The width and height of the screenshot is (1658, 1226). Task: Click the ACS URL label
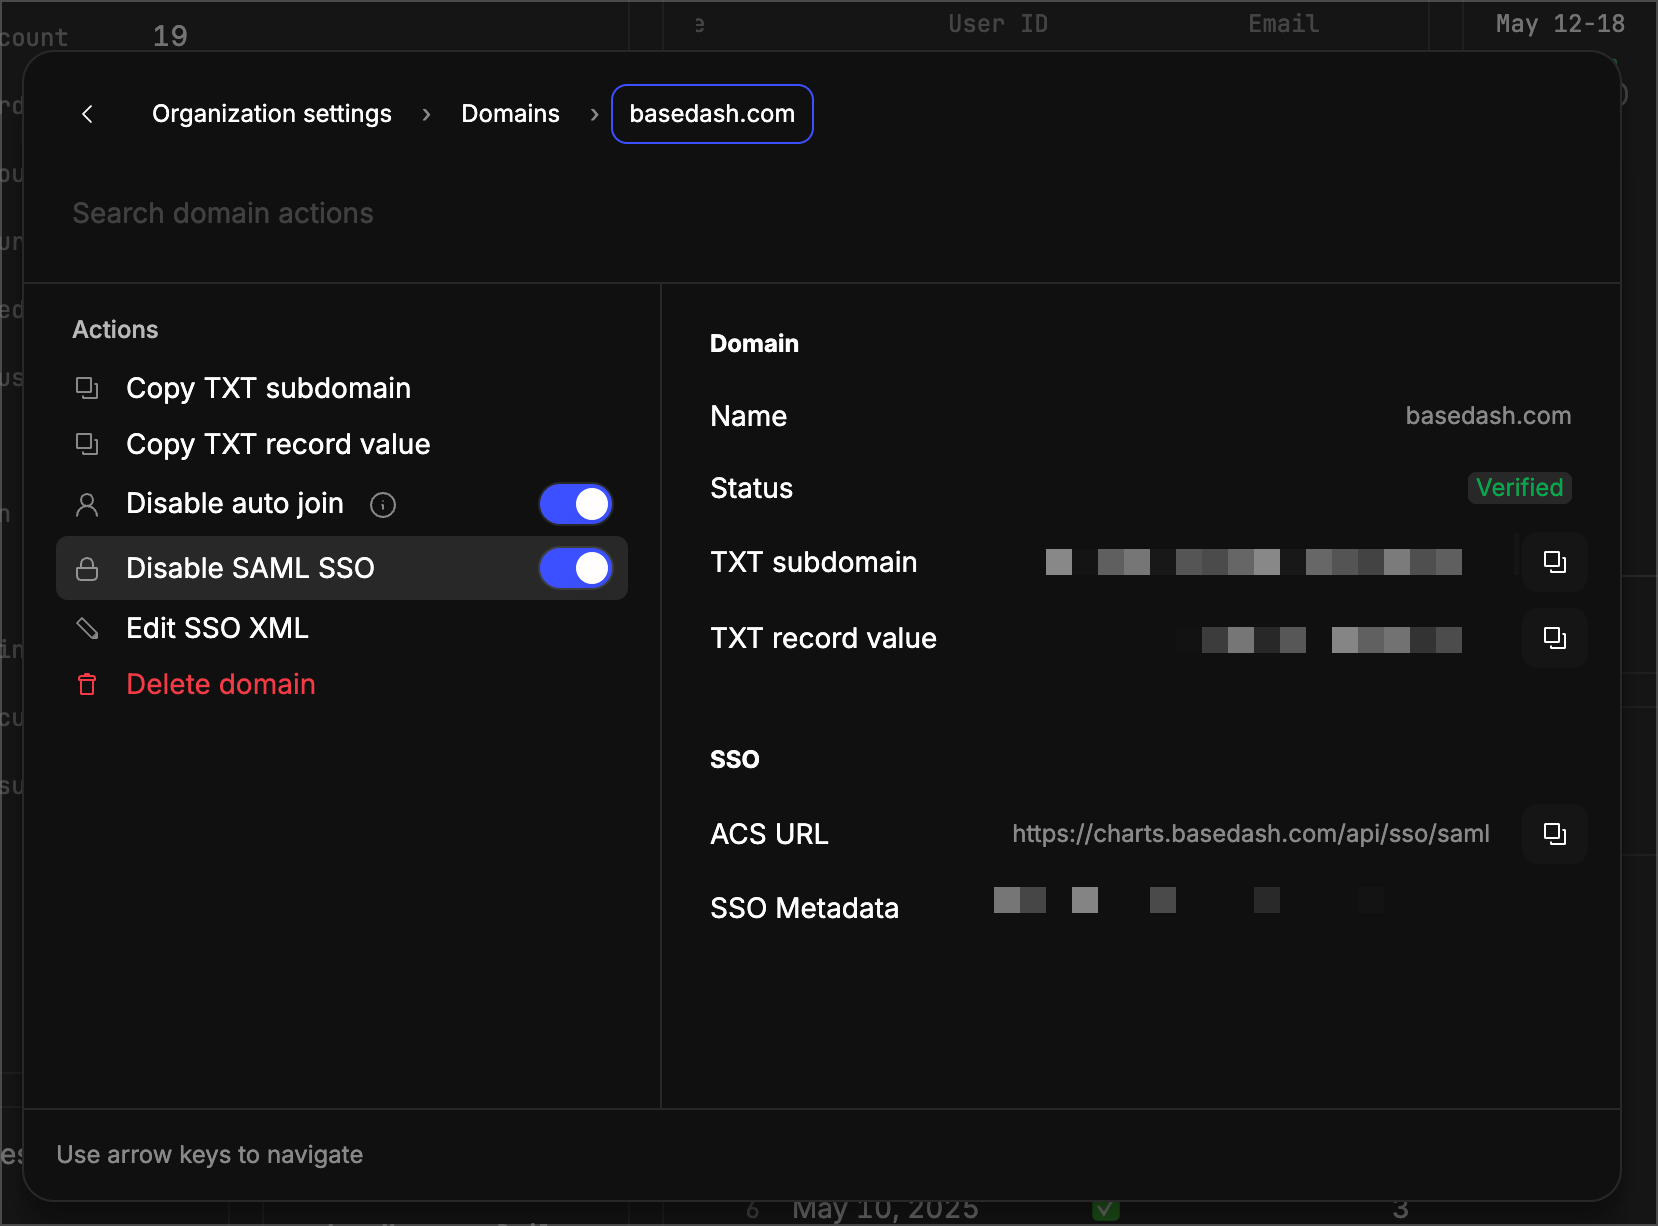769,834
